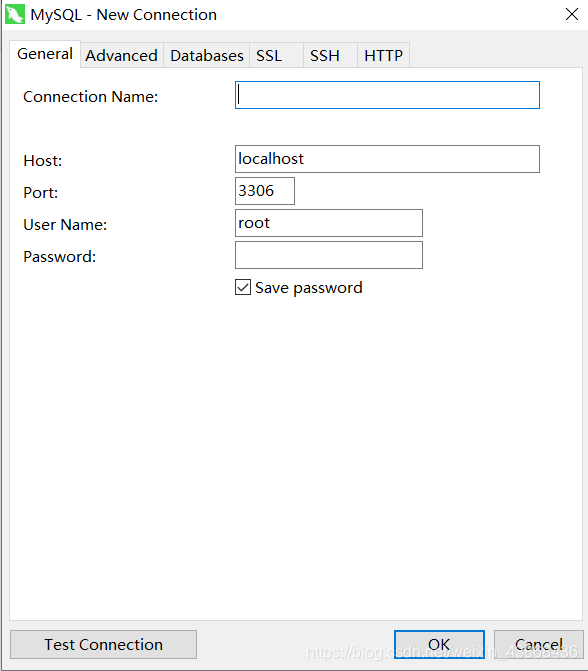
Task: Click the Port label
Action: (41, 193)
